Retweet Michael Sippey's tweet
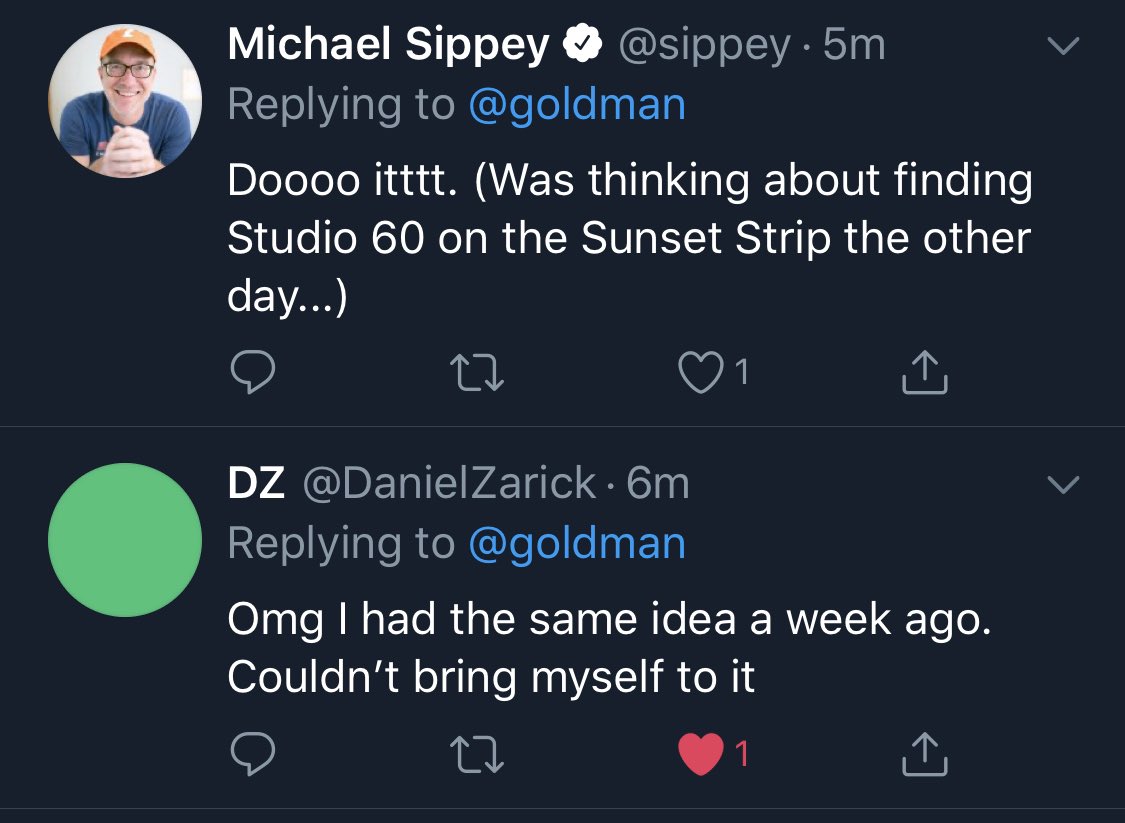 pyautogui.click(x=477, y=372)
